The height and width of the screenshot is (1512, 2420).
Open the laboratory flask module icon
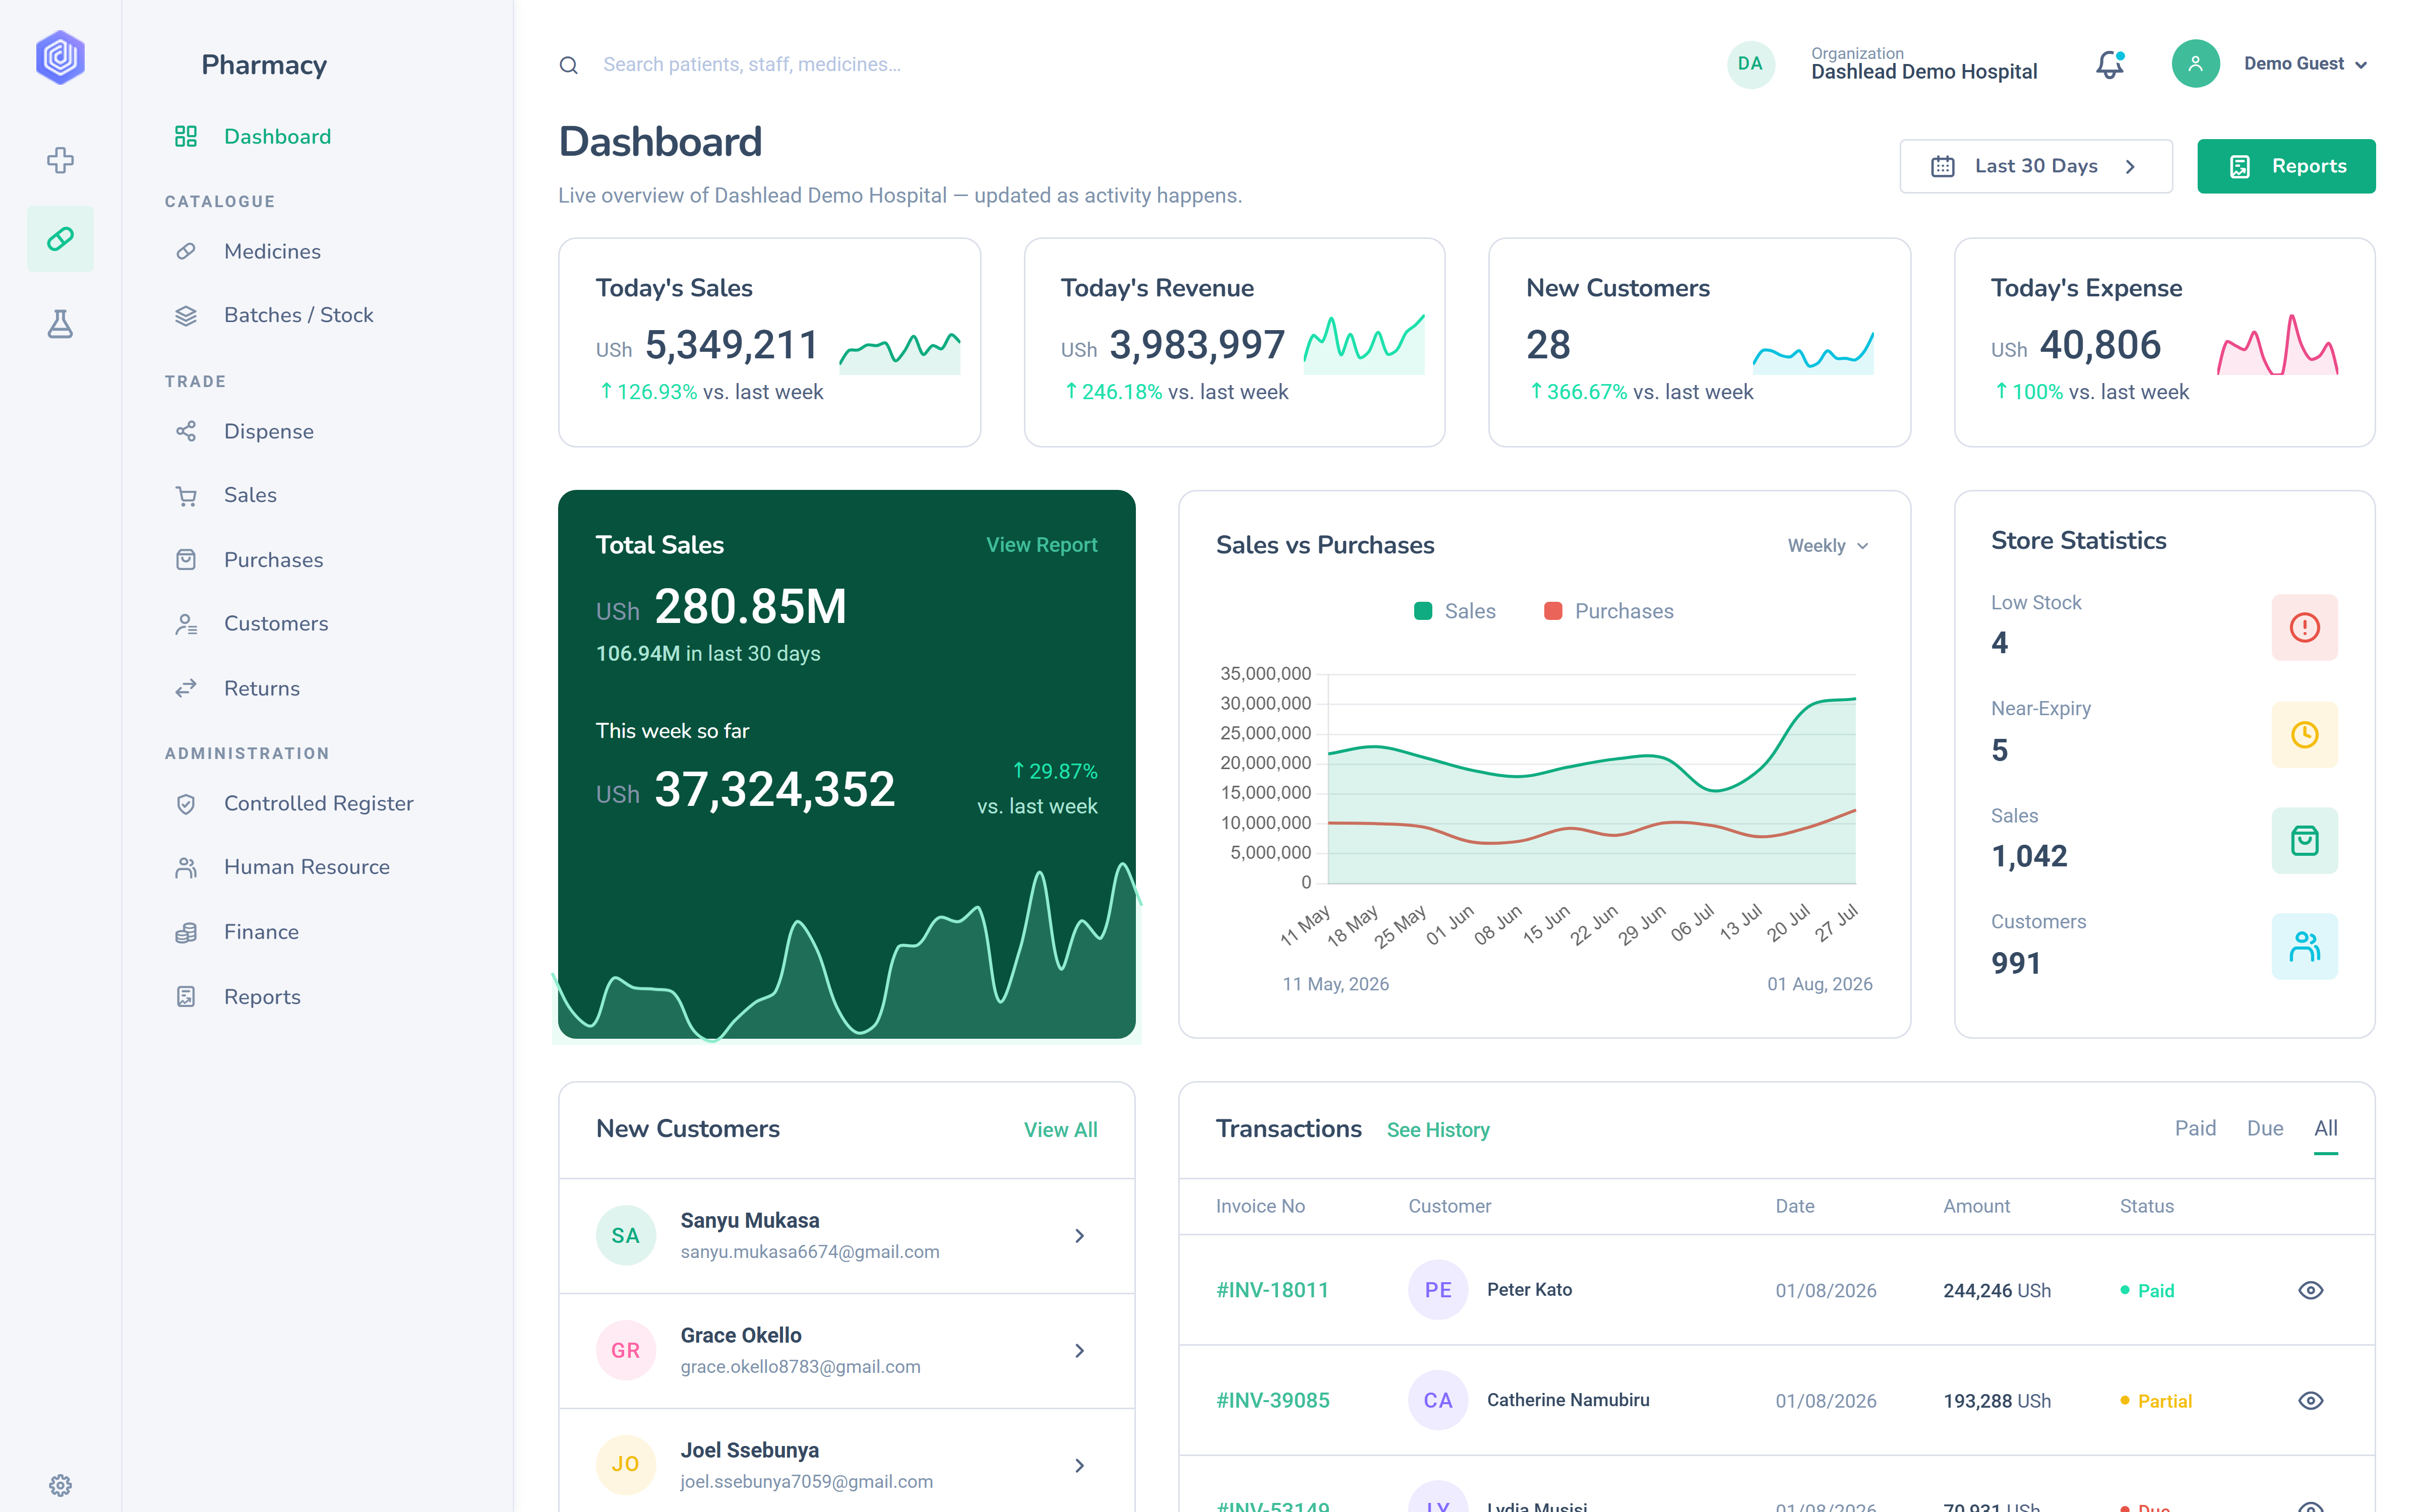click(60, 323)
